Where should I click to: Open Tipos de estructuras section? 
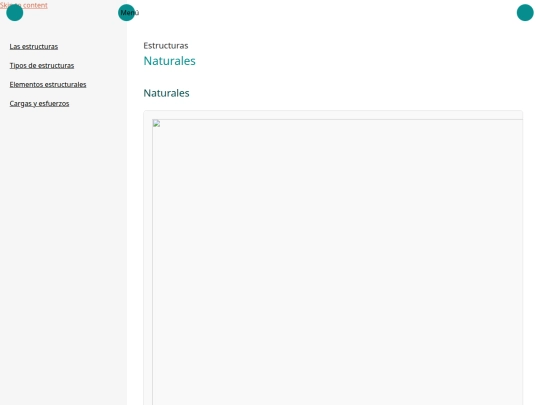(x=42, y=65)
